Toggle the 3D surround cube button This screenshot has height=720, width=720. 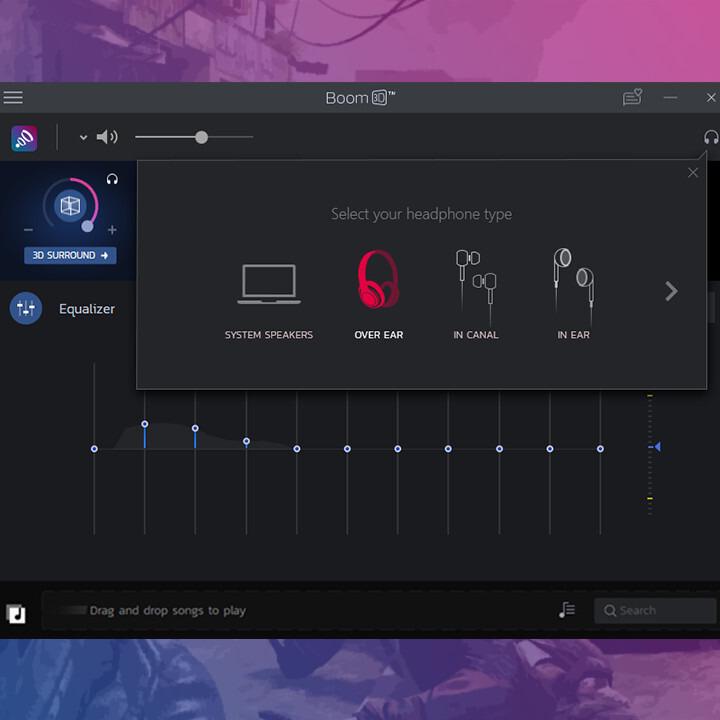tap(70, 205)
